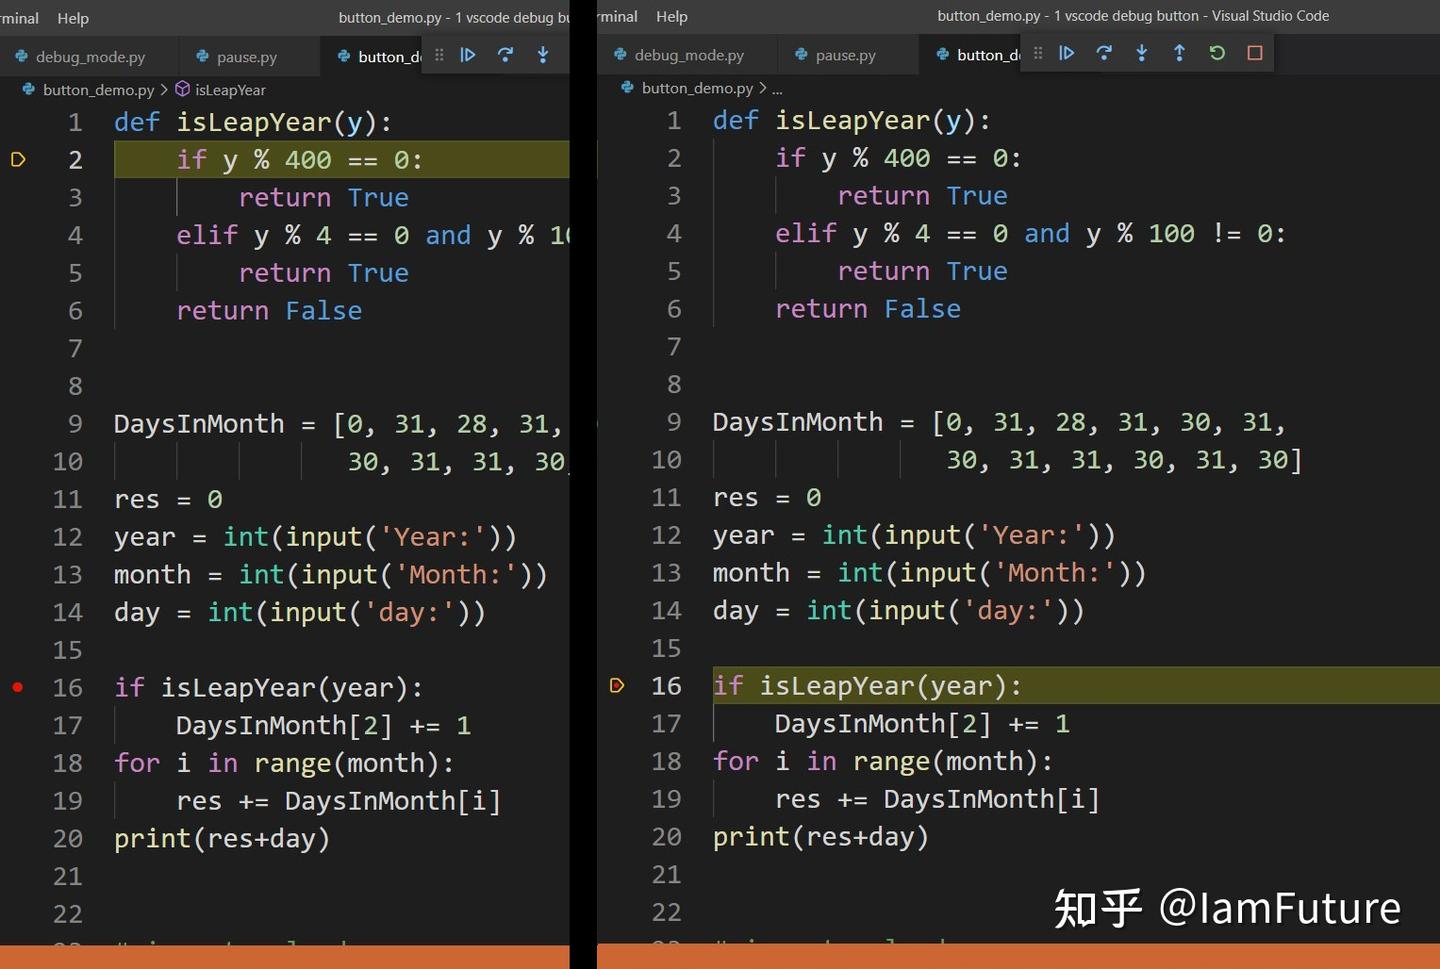Viewport: 1440px width, 969px height.
Task: Click the Step Out debug icon
Action: [x=1179, y=55]
